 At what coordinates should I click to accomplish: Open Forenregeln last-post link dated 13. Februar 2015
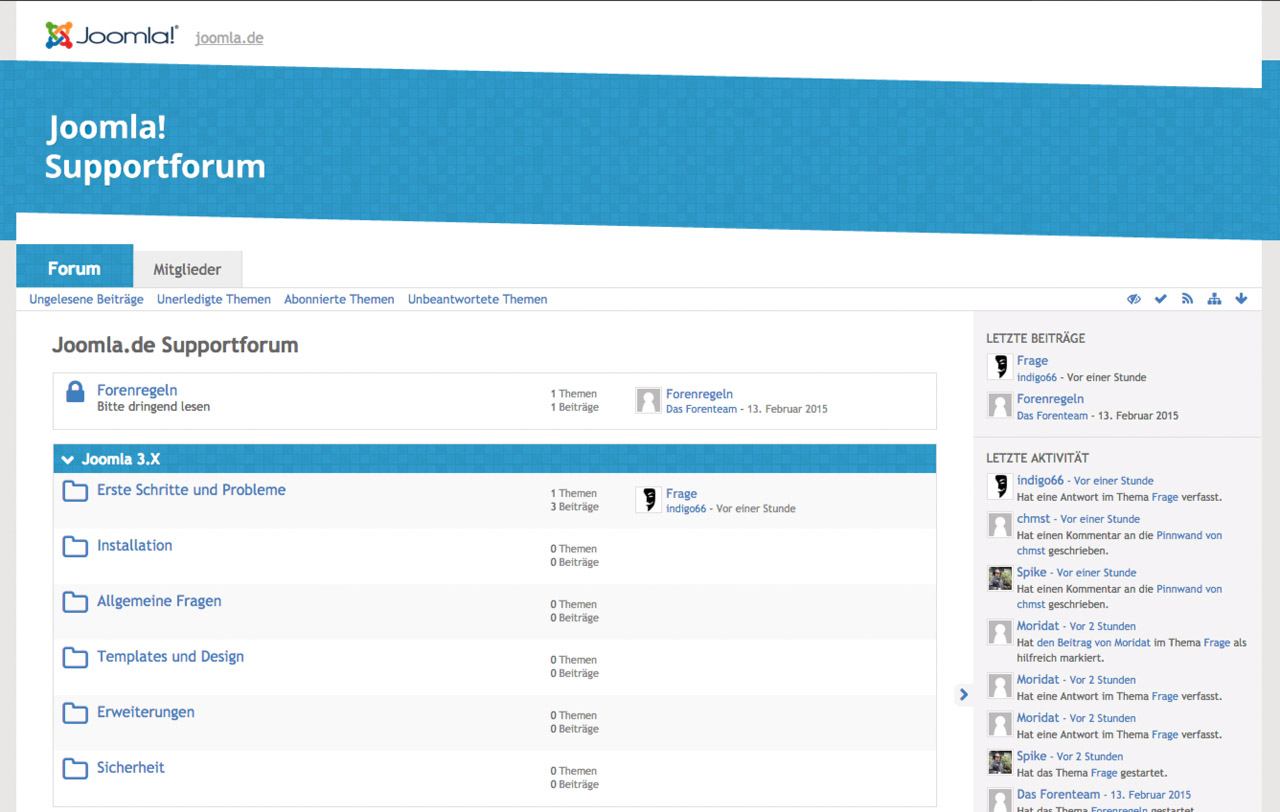699,394
